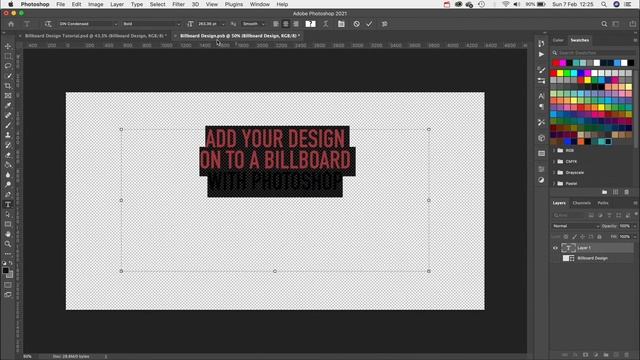
Task: Switch foreground and background colors
Action: 11,263
